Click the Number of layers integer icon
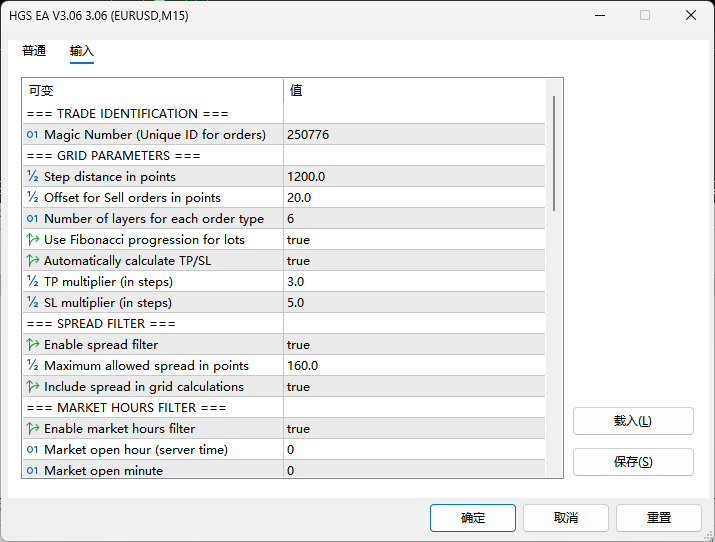715x542 pixels. (33, 219)
